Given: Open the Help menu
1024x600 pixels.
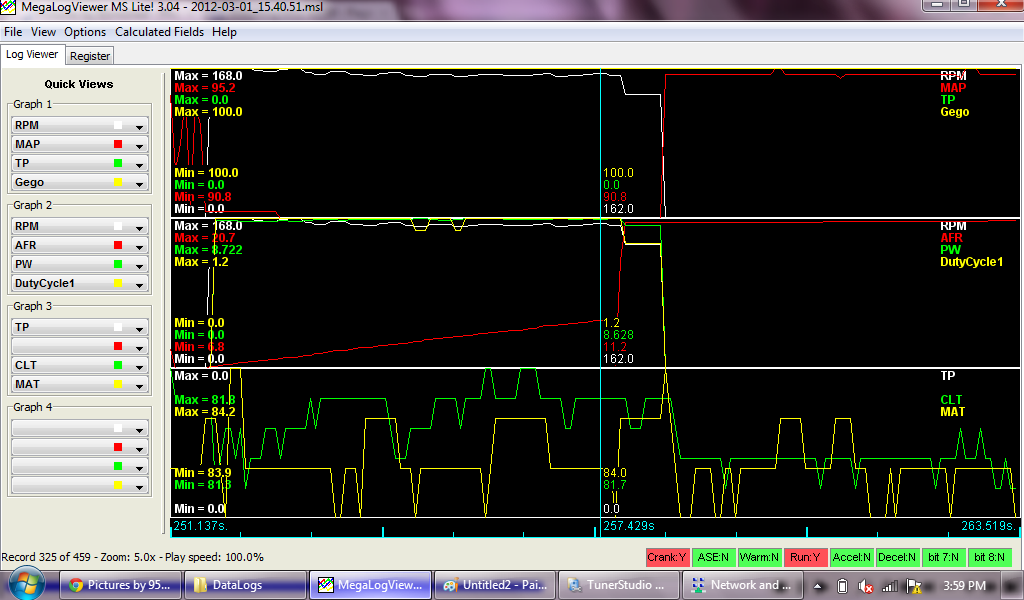Looking at the screenshot, I should [x=224, y=32].
